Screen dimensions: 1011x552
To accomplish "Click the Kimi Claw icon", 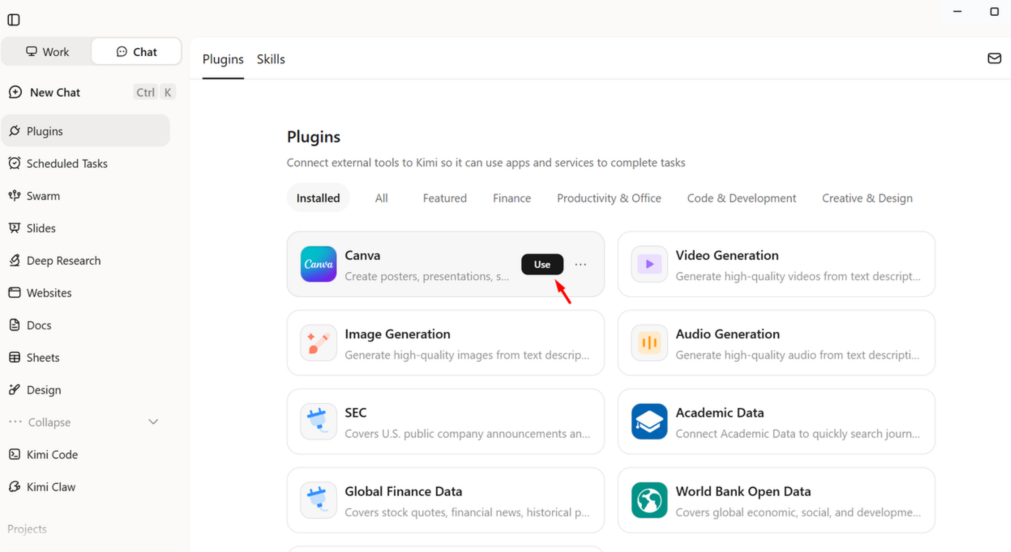I will coord(14,487).
